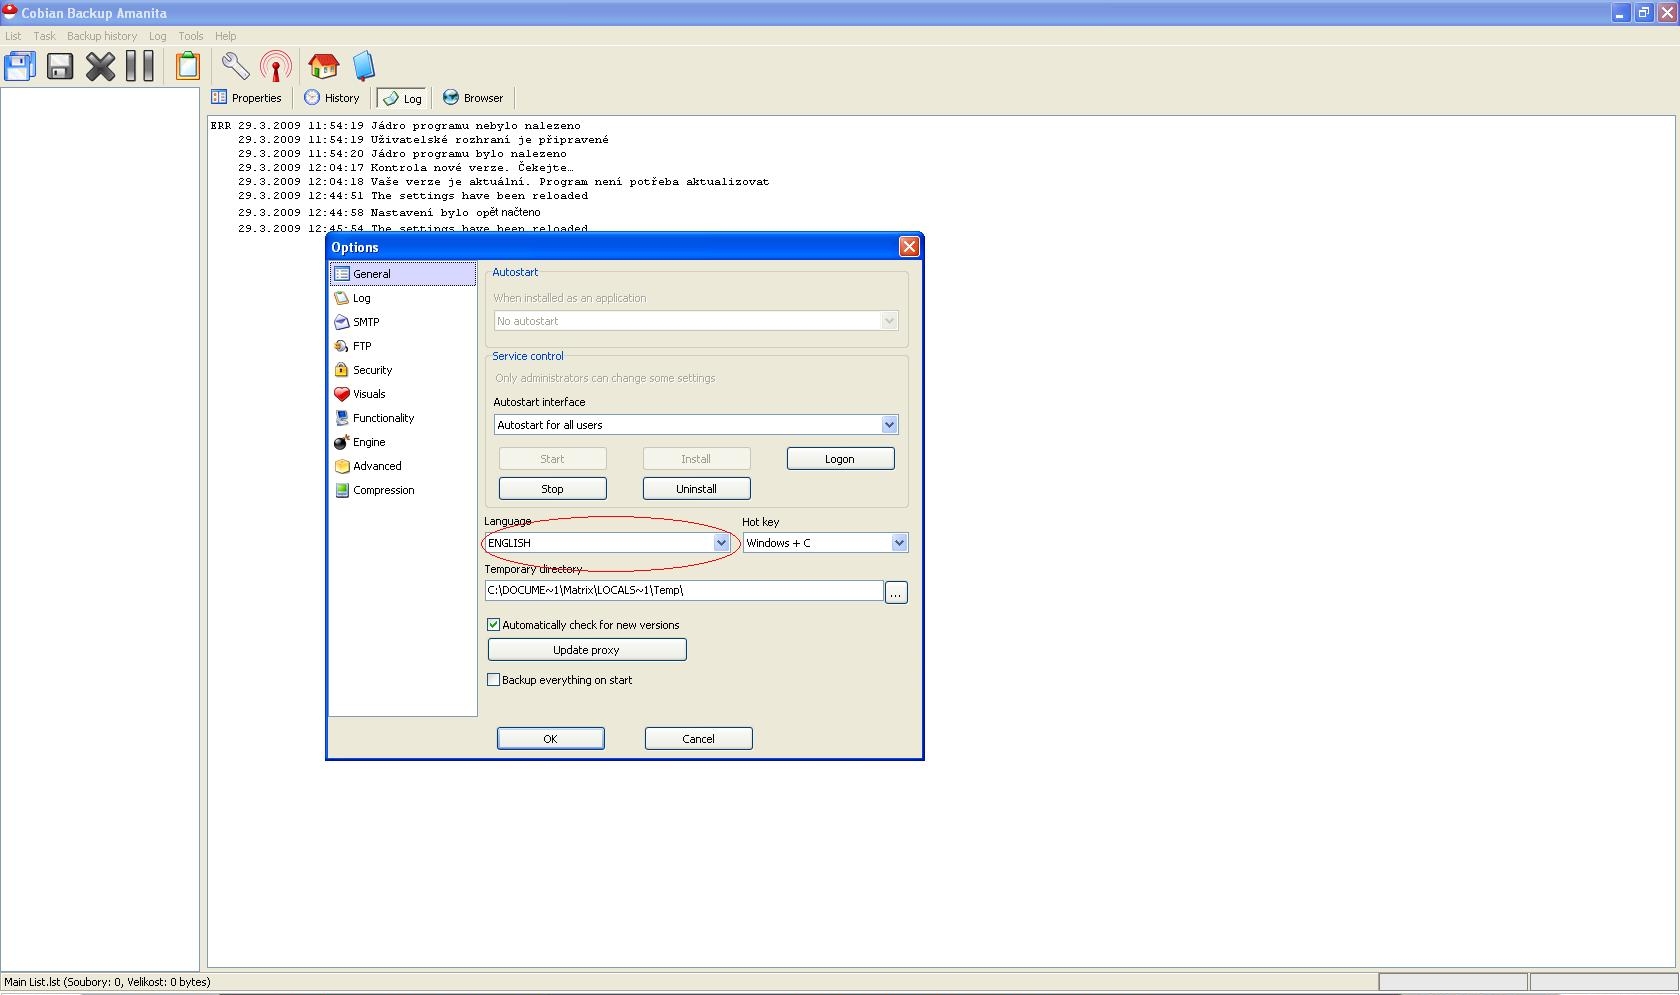Click the disabled No autostart dropdown
1680x995 pixels.
click(x=696, y=321)
